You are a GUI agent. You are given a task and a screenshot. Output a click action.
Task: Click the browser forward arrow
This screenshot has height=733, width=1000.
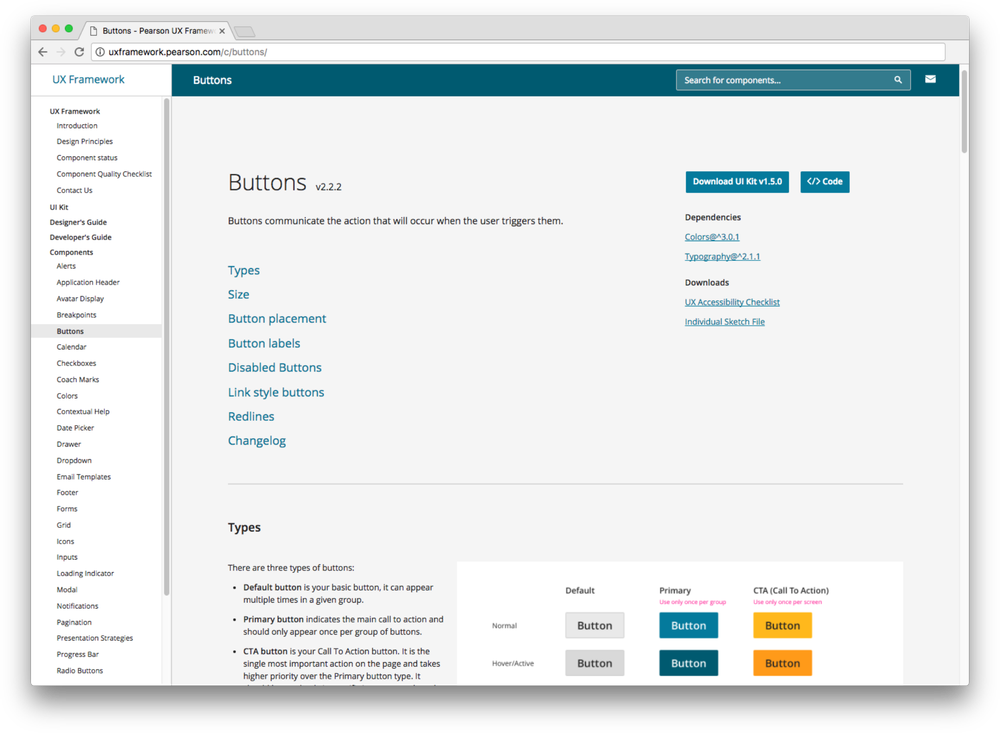61,52
